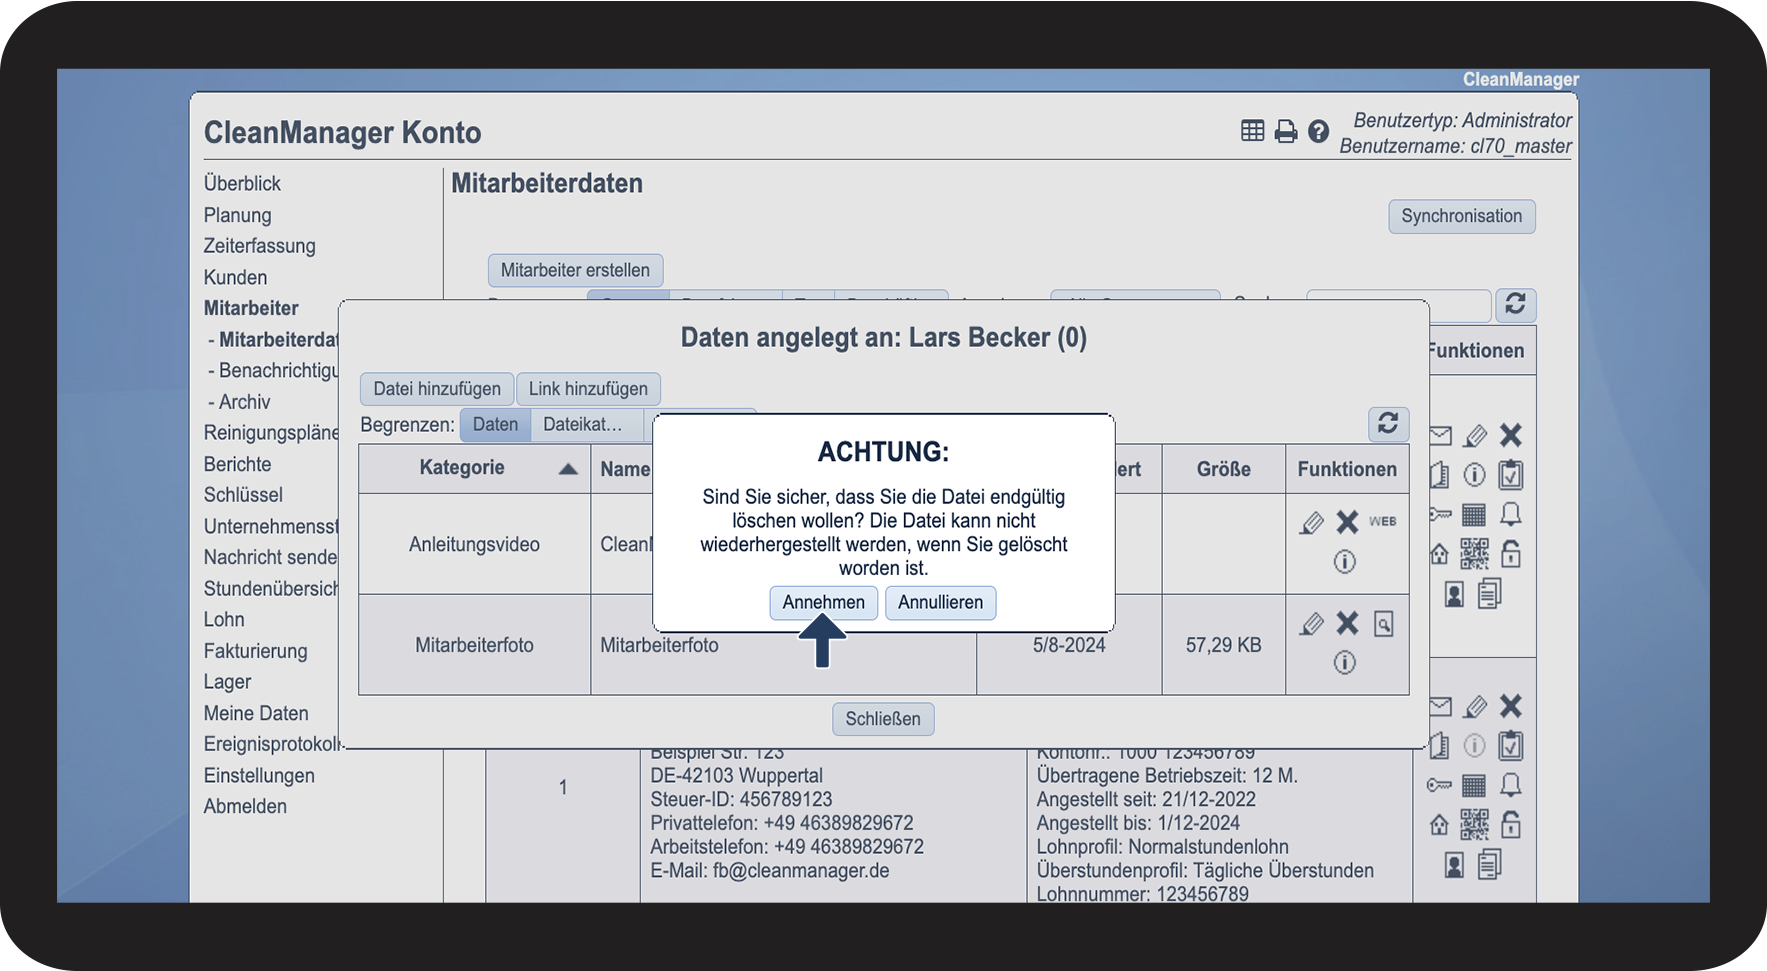Open Zeiterfassung in the sidebar menu

click(x=259, y=246)
